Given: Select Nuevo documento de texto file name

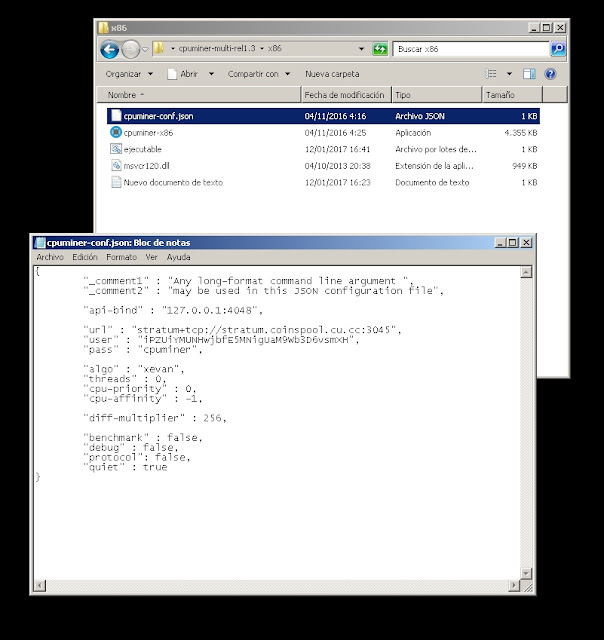Looking at the screenshot, I should pyautogui.click(x=173, y=182).
